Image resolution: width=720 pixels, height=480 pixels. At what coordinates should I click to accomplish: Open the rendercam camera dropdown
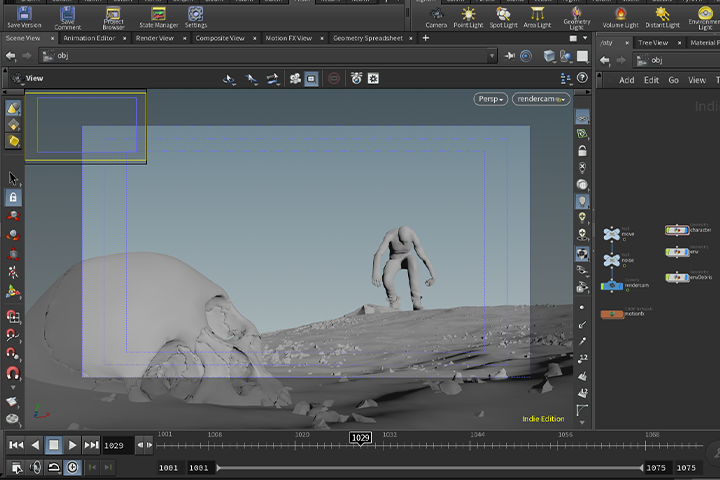tap(541, 99)
